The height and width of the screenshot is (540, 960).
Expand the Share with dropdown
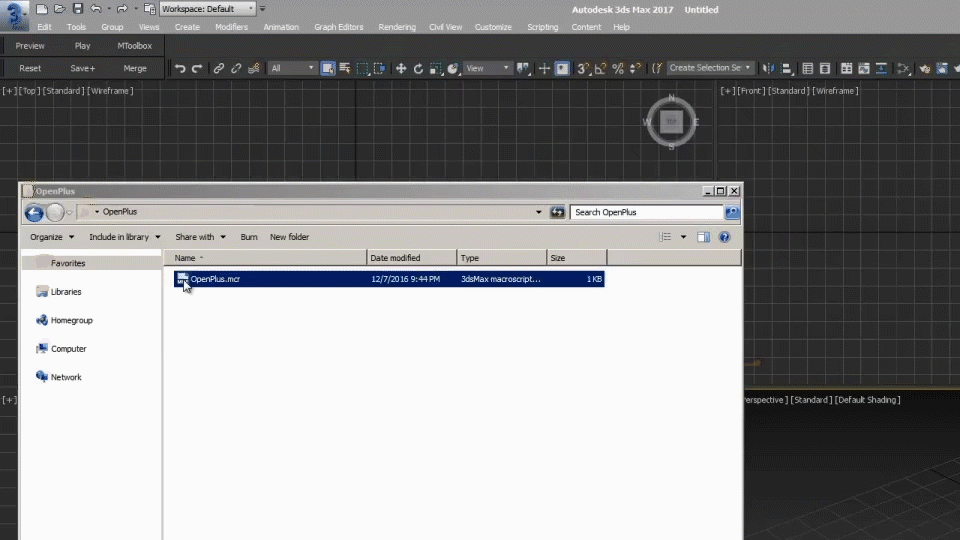200,237
